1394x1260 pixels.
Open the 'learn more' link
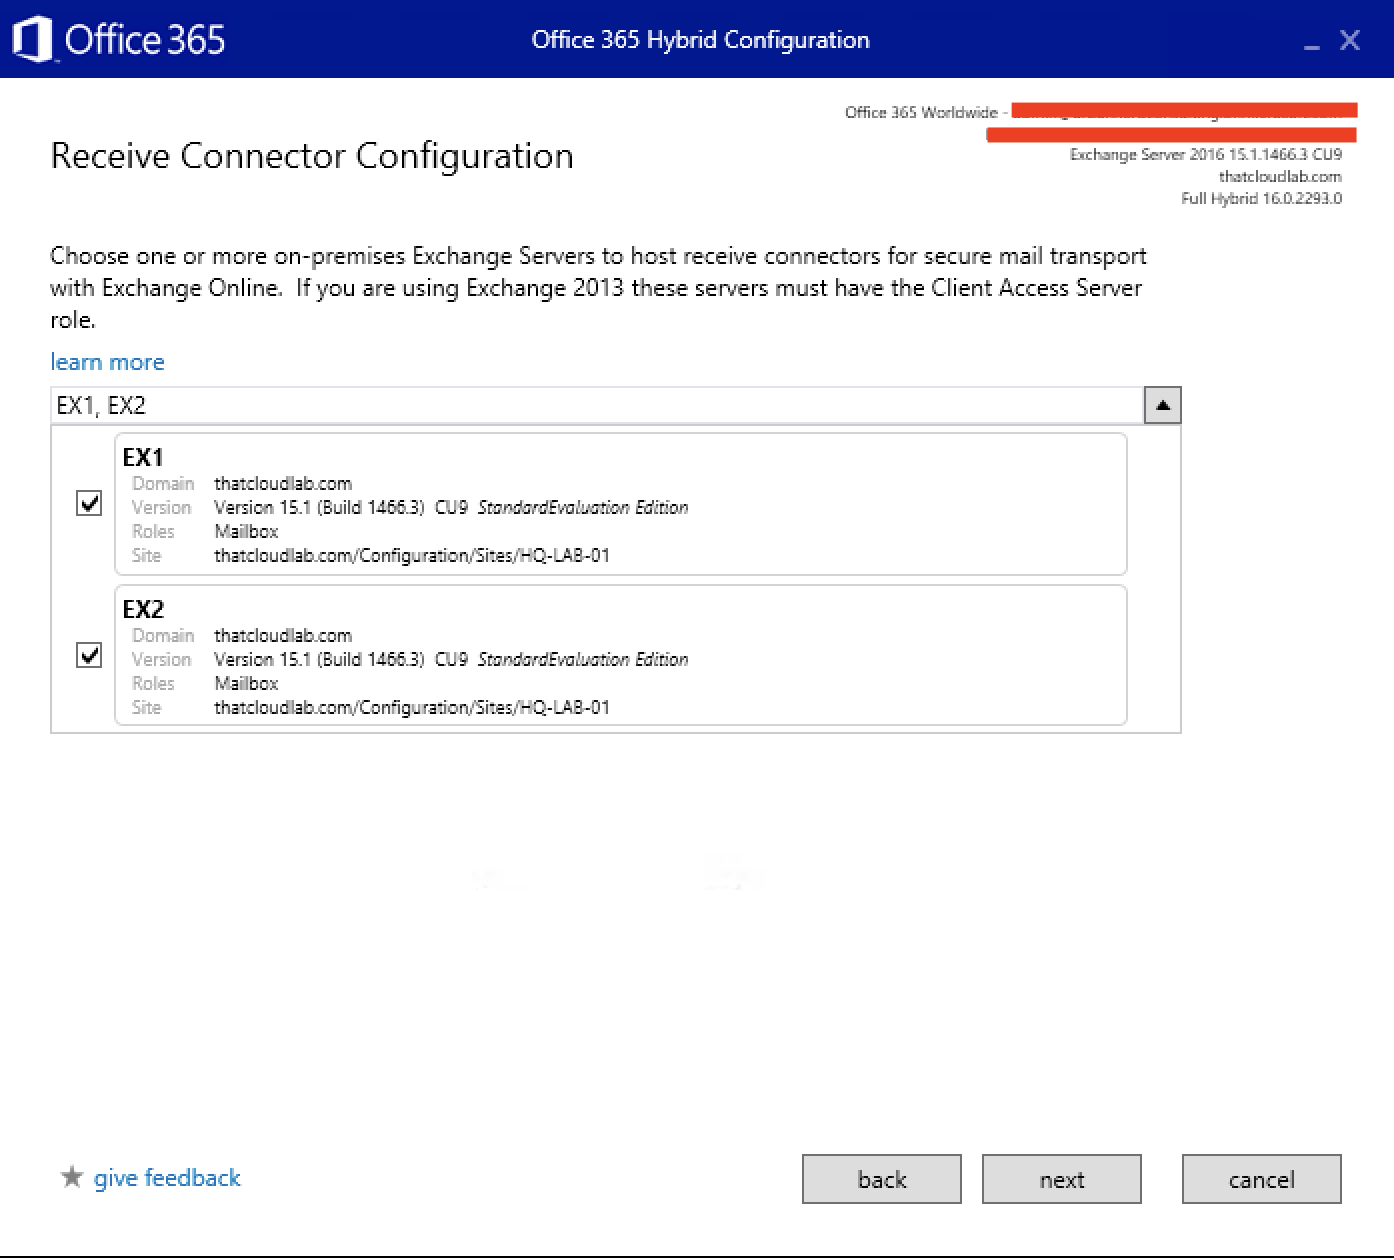point(107,362)
